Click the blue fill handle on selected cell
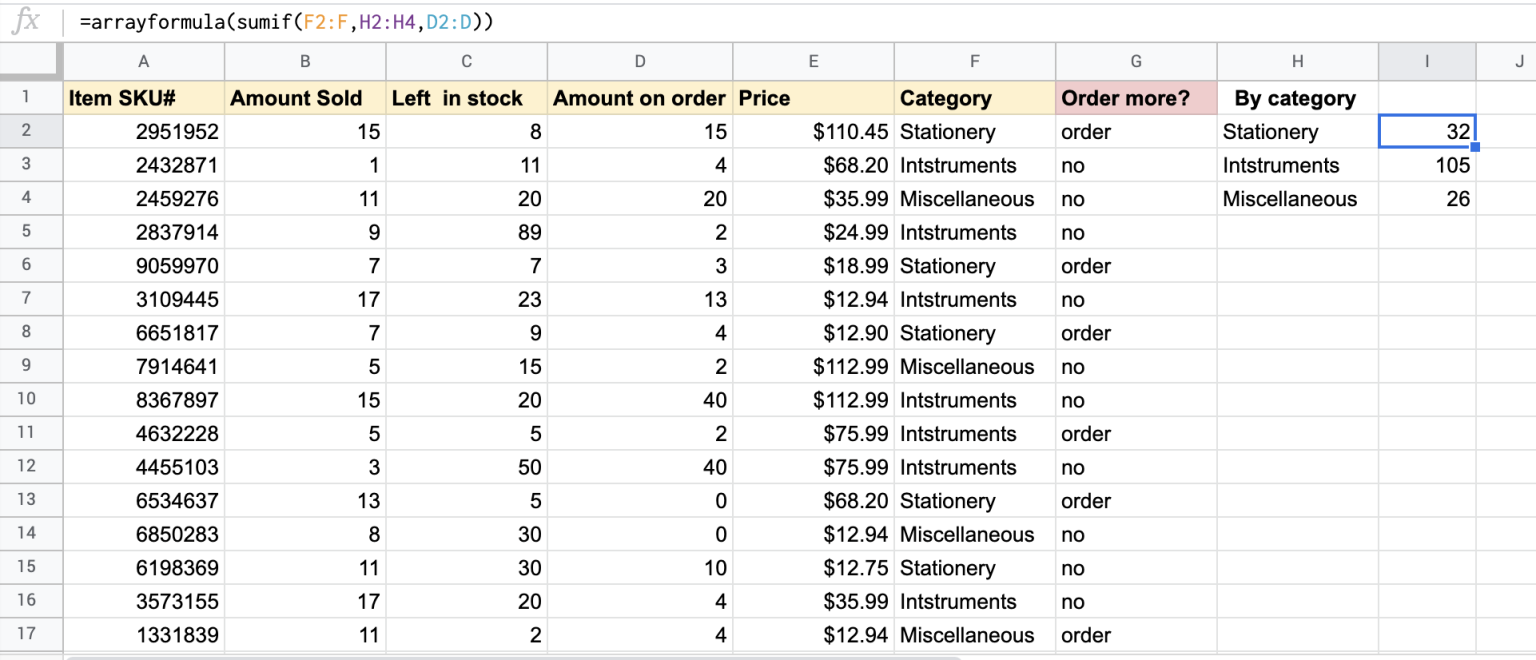 [1474, 147]
